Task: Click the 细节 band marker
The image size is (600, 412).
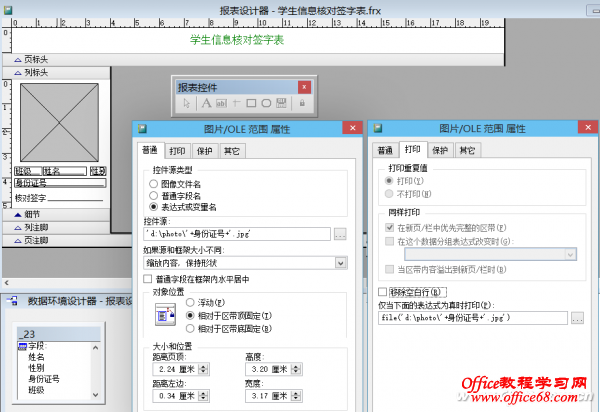Action: point(18,215)
